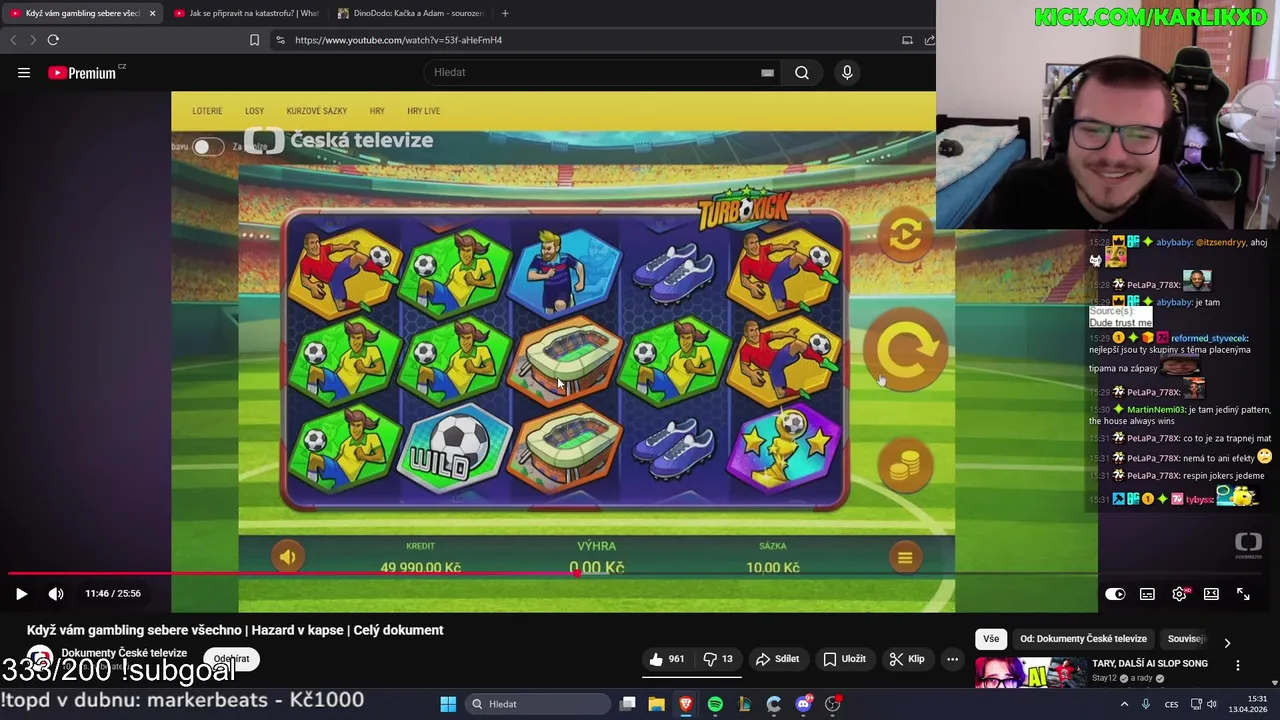This screenshot has height=720, width=1280.
Task: Click the cast media icon in address bar
Action: 907,40
